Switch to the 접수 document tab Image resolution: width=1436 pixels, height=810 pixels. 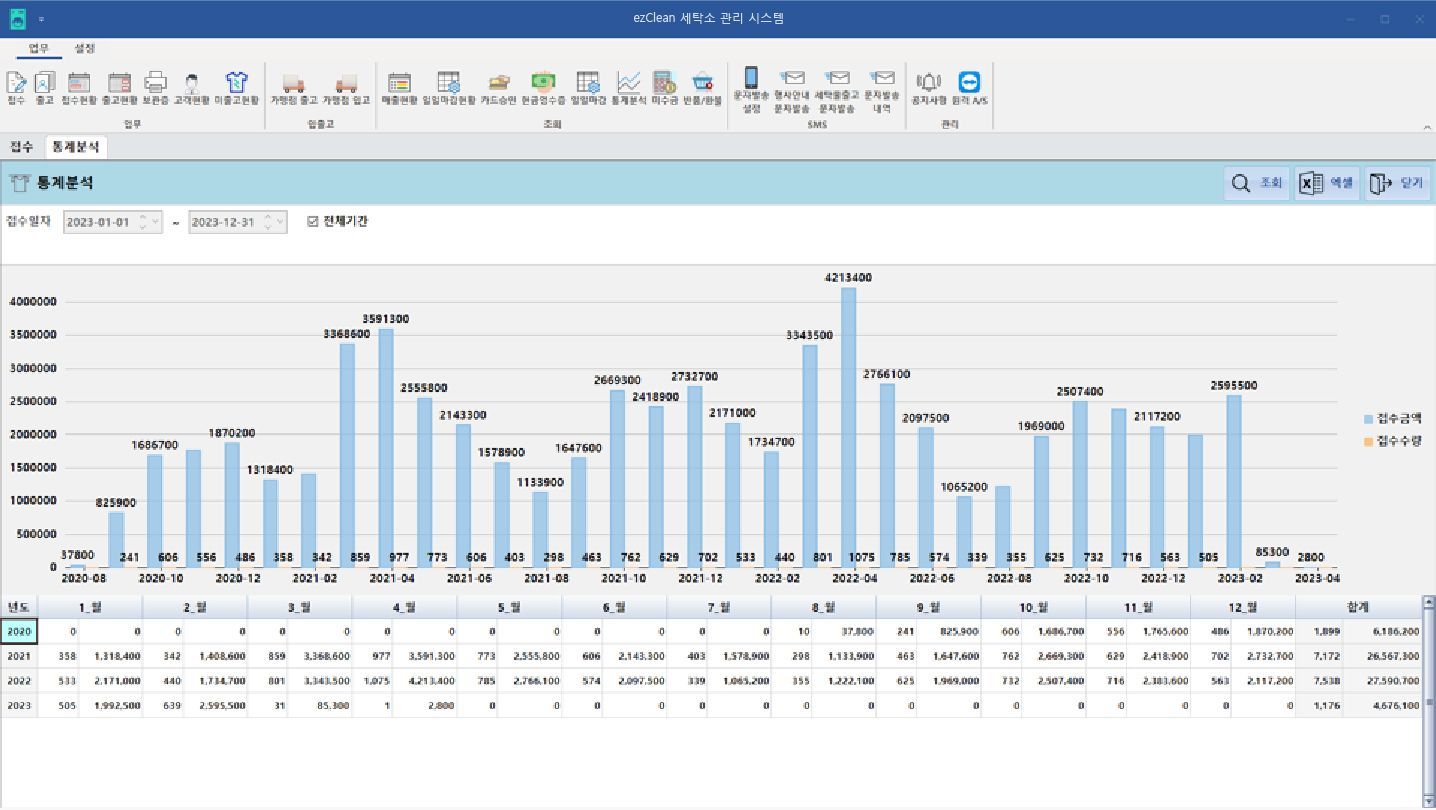(21, 147)
